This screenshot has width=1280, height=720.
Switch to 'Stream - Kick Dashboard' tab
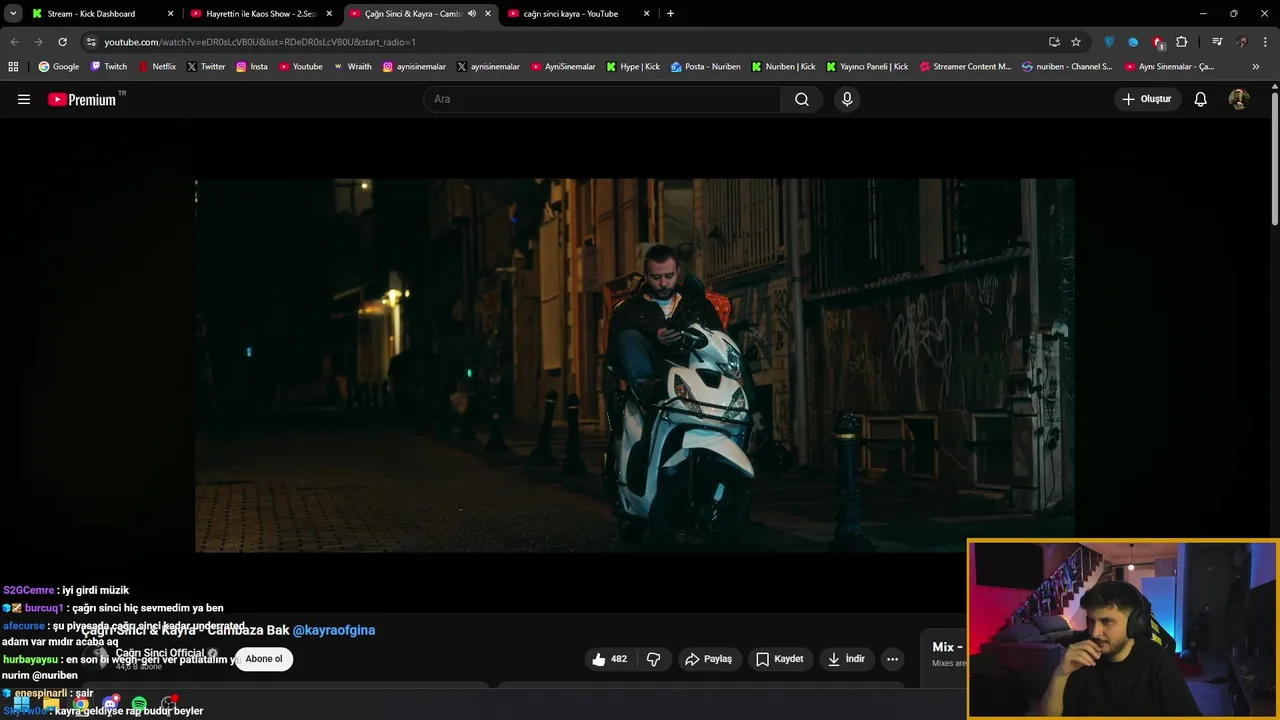100,14
